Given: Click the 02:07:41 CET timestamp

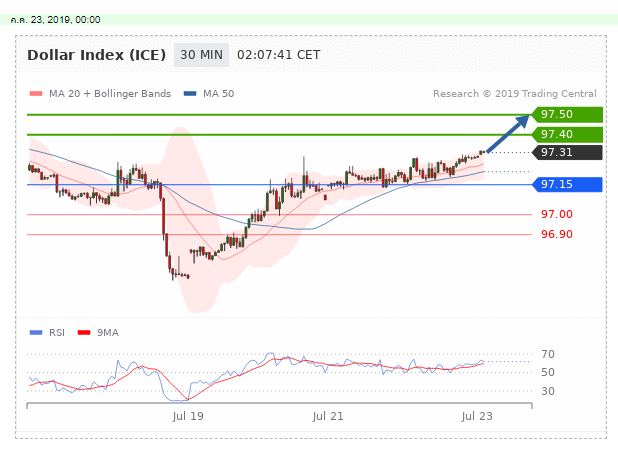Looking at the screenshot, I should 279,55.
